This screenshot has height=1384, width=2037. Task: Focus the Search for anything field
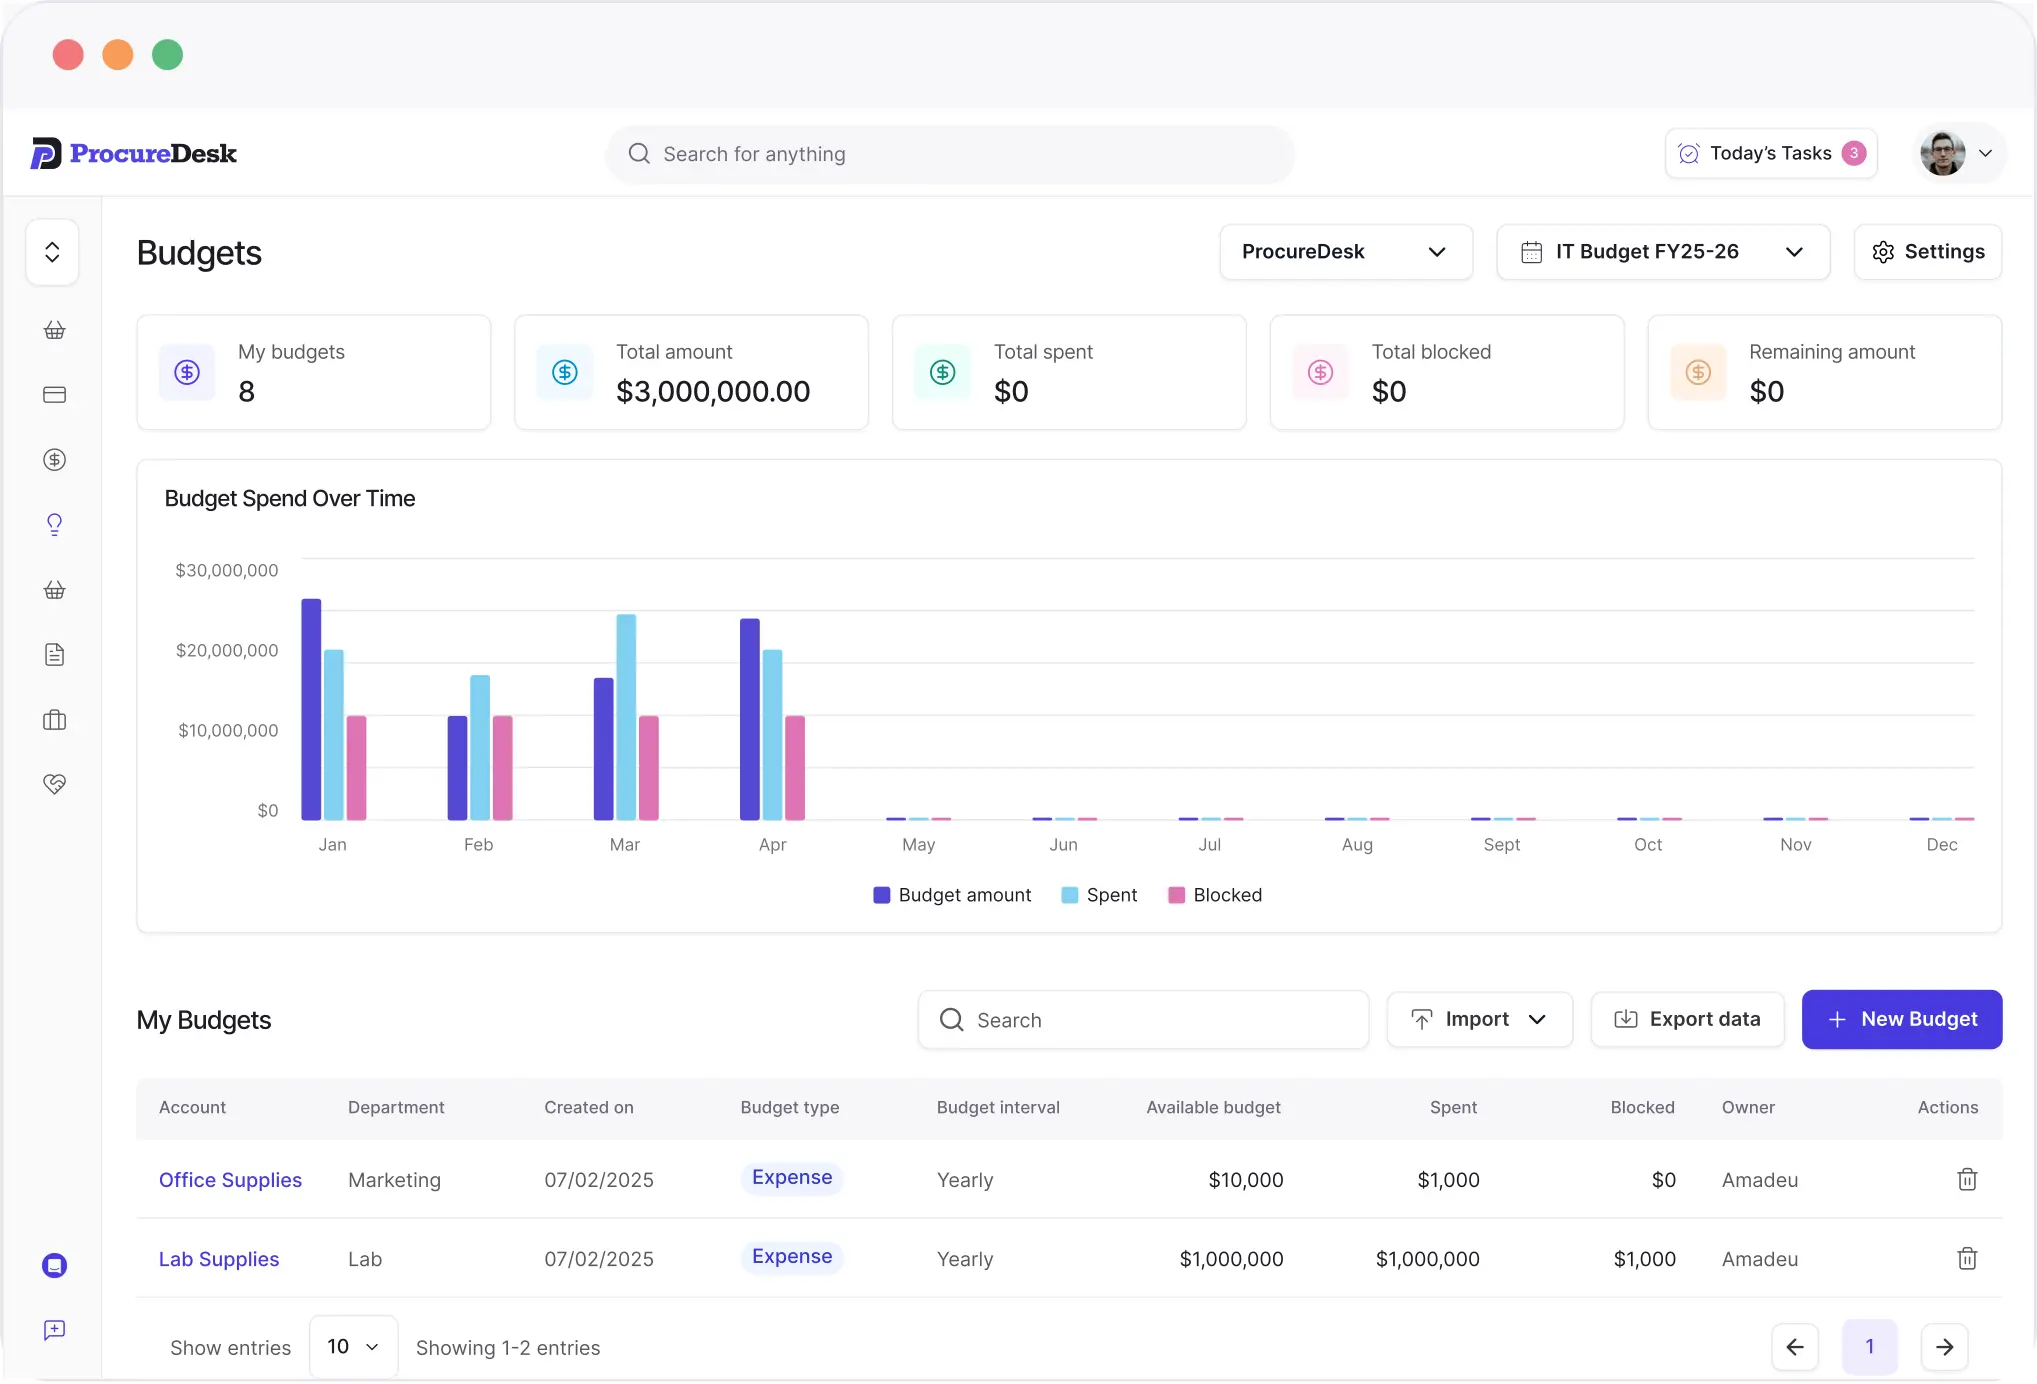[950, 154]
